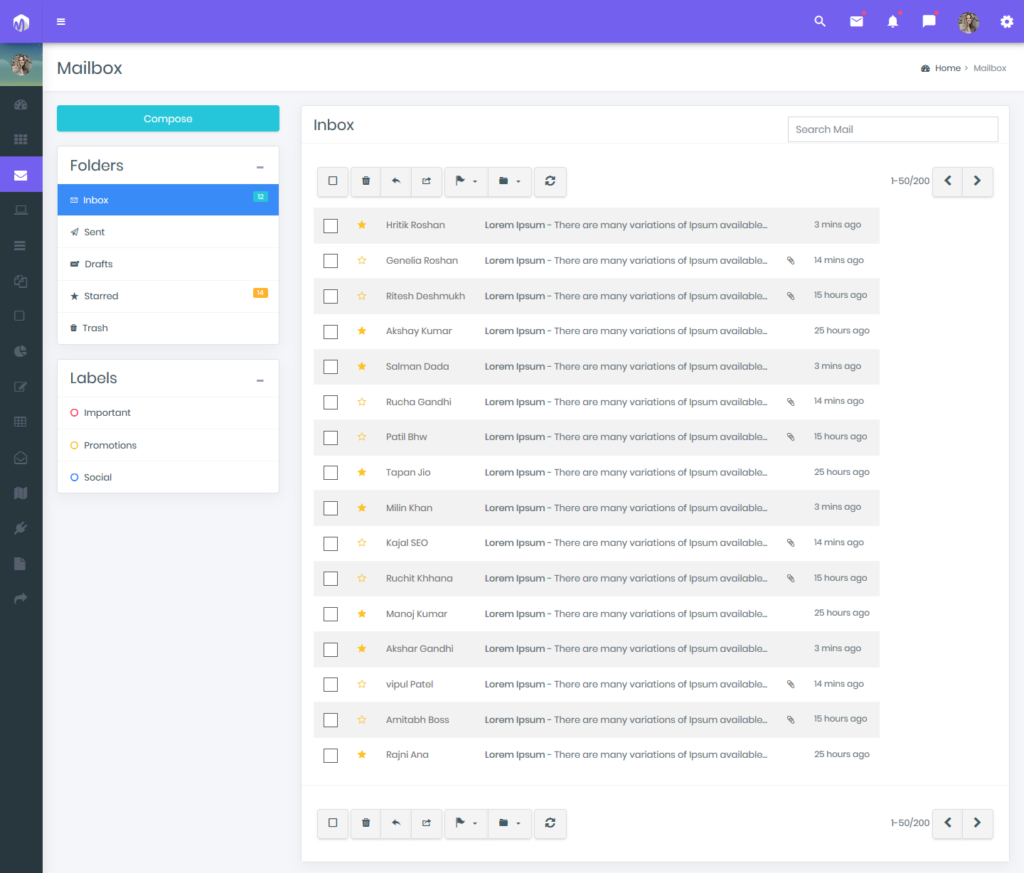Open notifications via the bell icon
This screenshot has width=1024, height=873.
tap(892, 21)
